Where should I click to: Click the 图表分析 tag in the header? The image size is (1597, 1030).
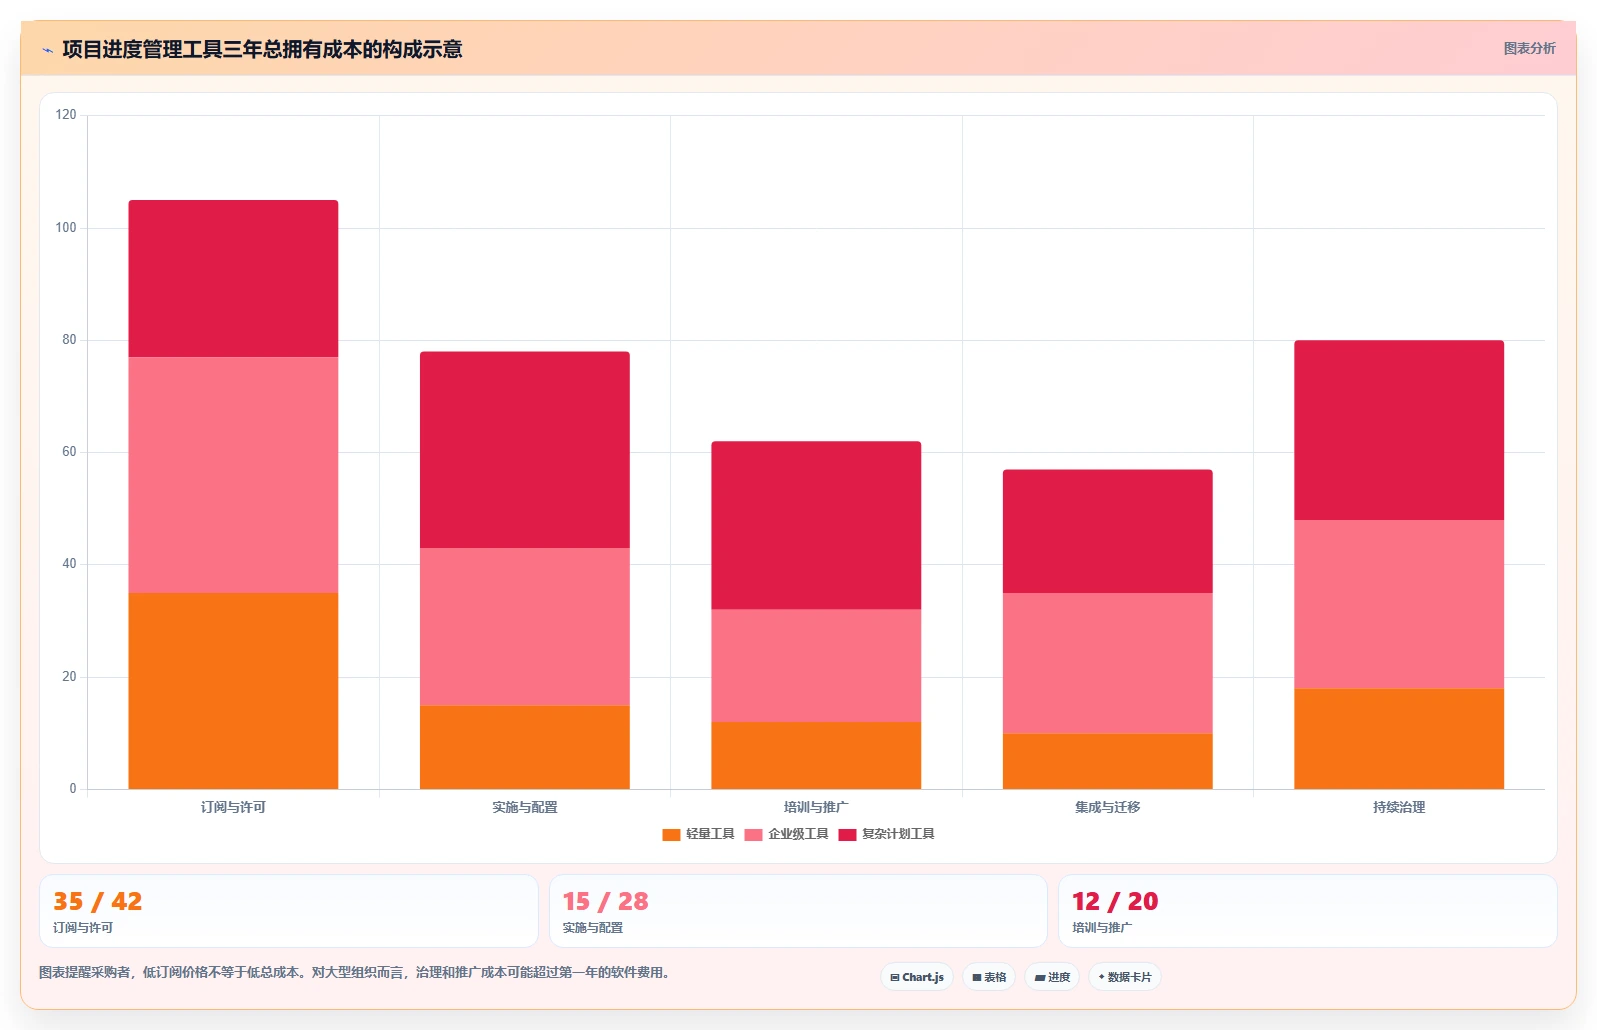click(x=1529, y=48)
